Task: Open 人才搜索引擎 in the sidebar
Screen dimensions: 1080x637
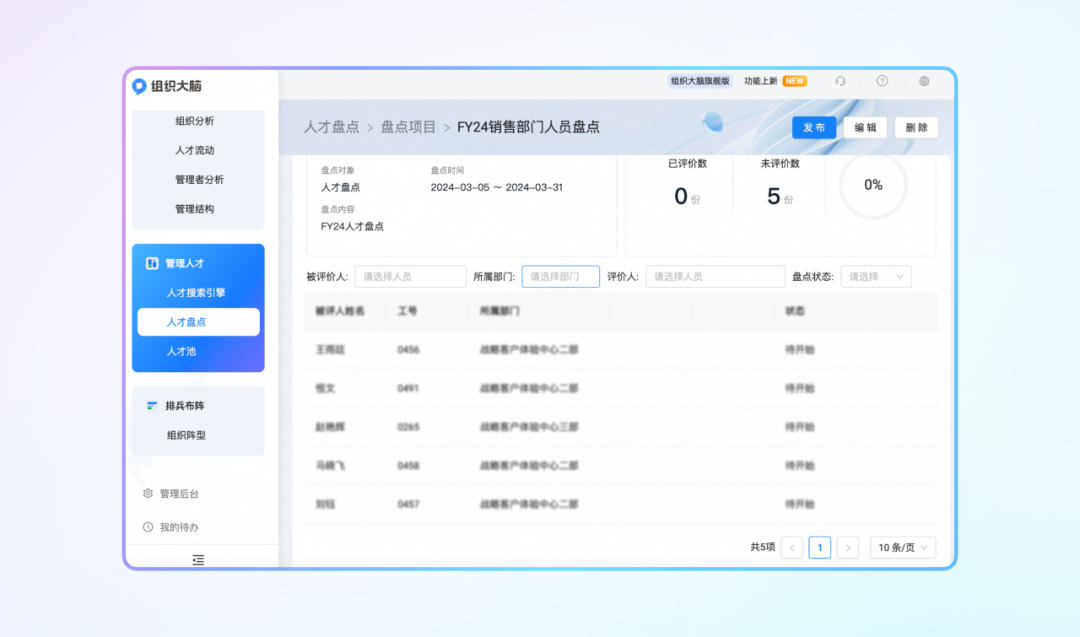Action: click(196, 293)
